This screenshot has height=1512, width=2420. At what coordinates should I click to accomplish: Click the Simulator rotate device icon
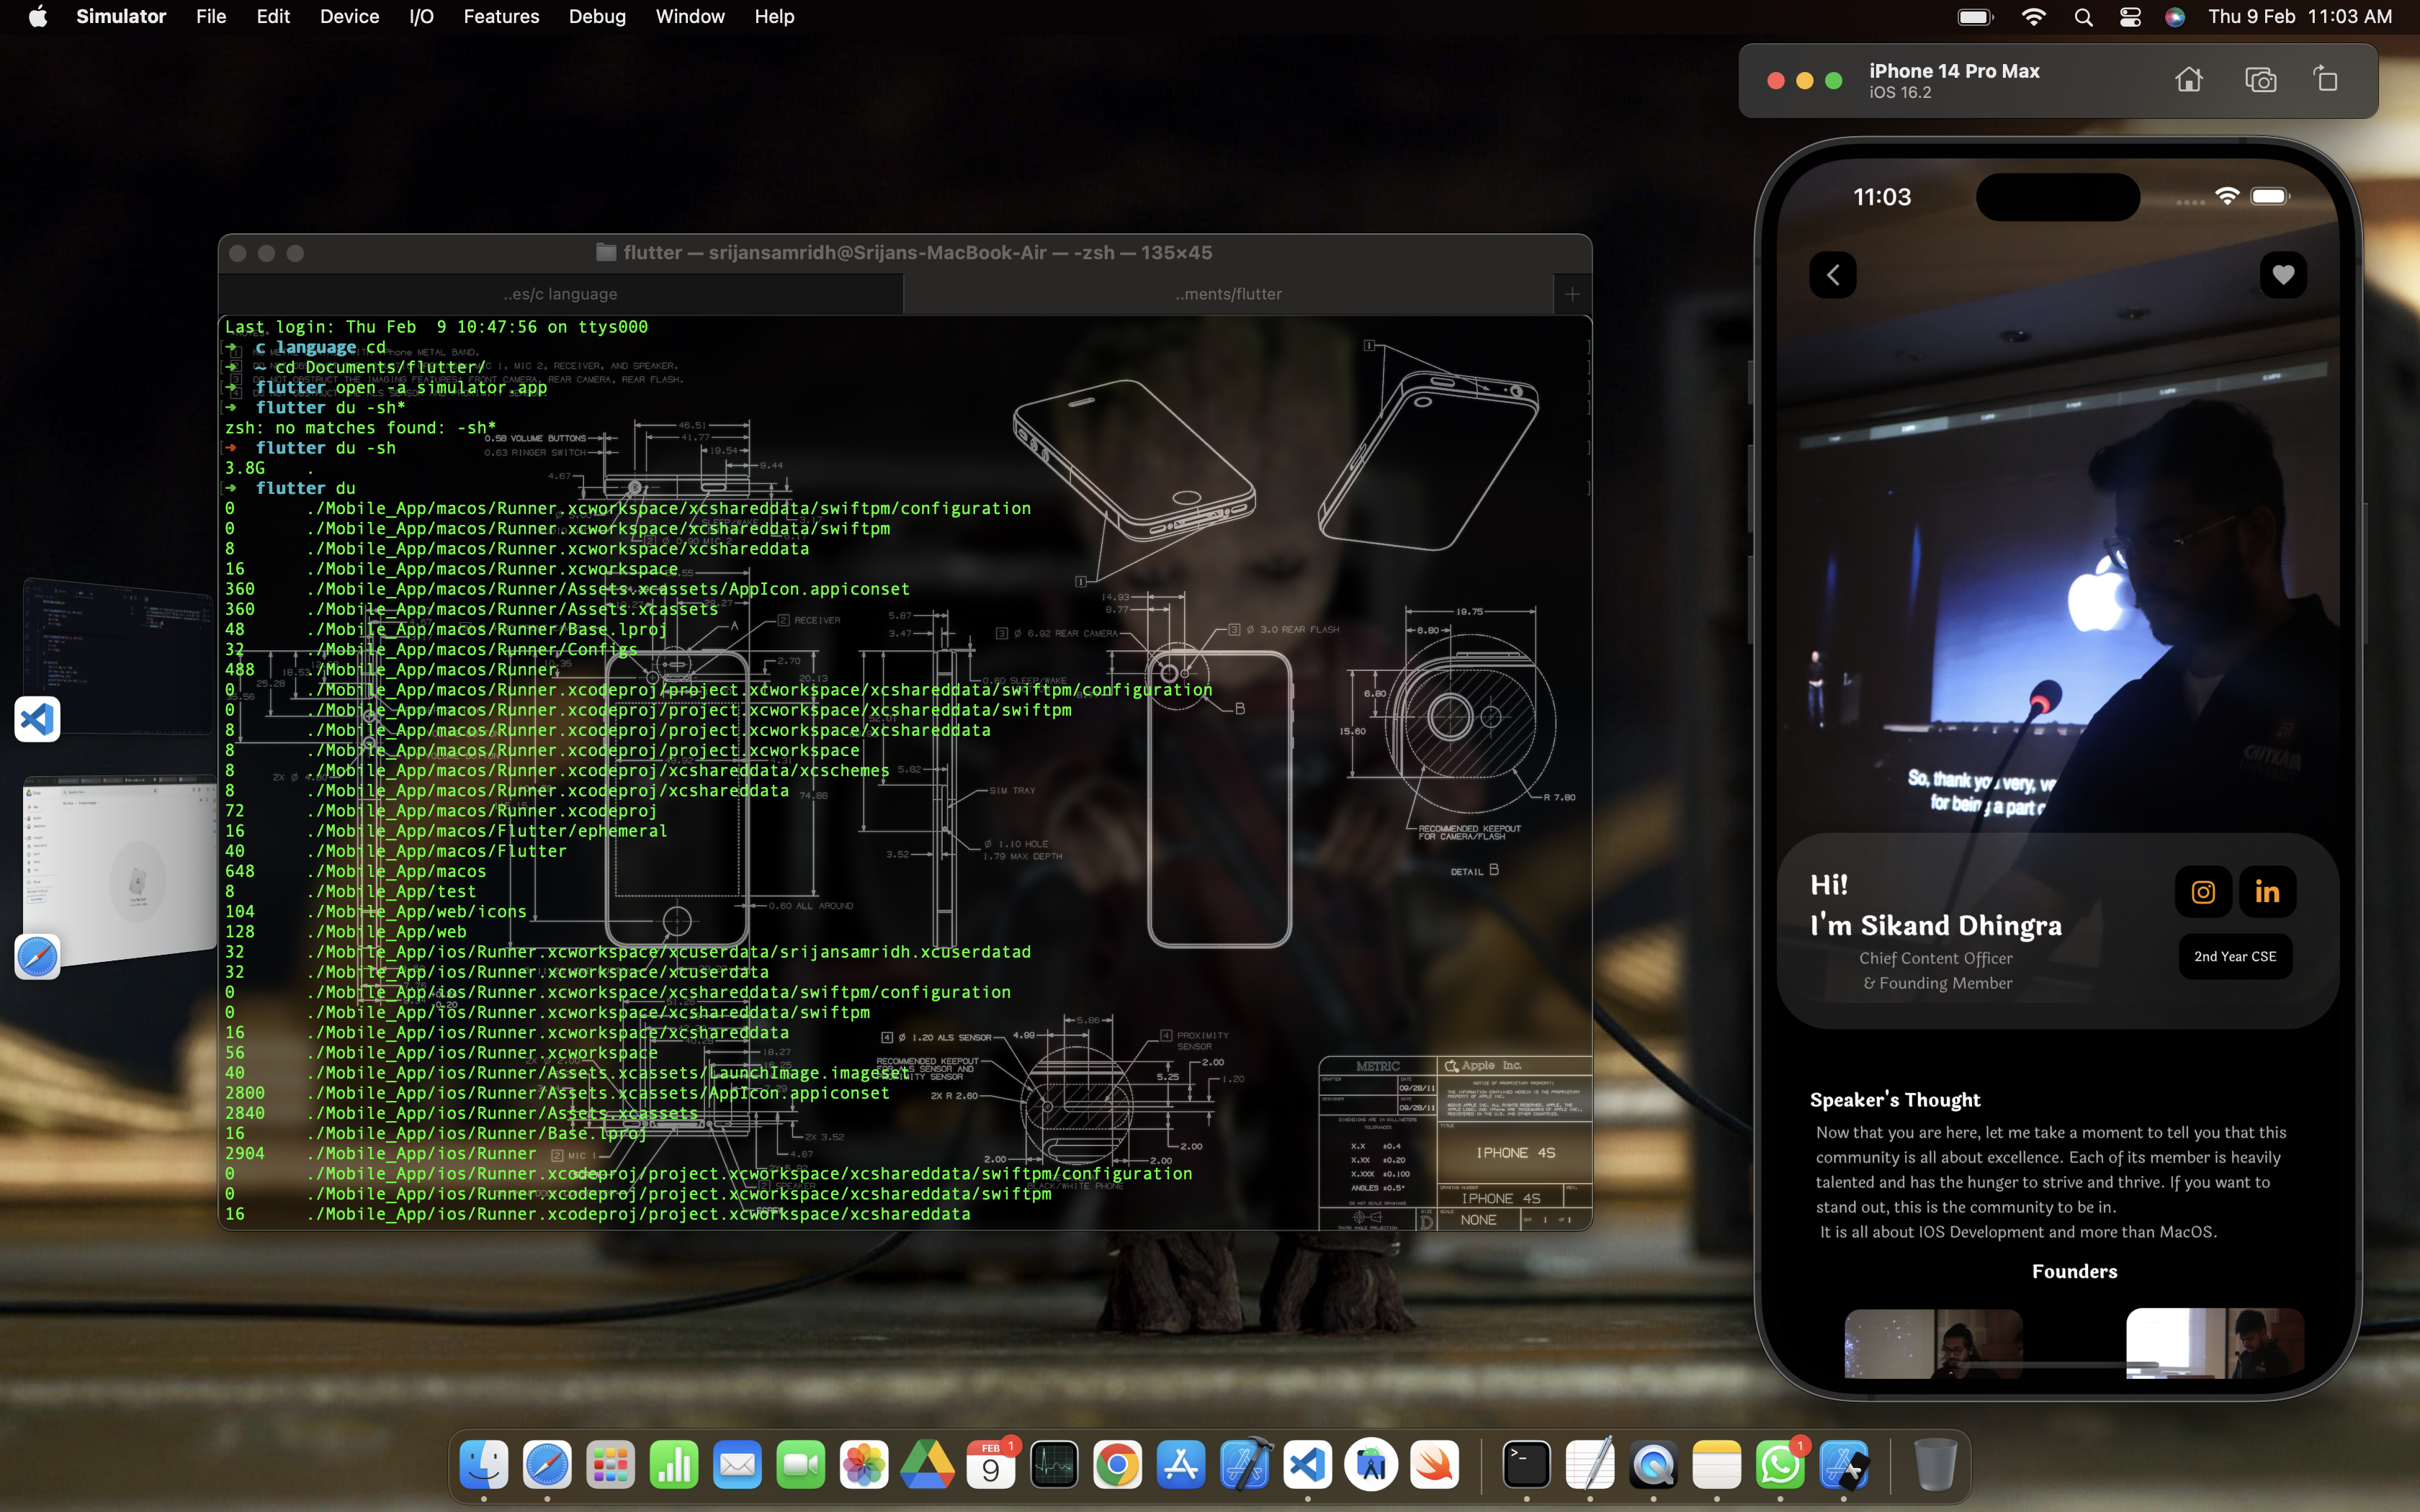pyautogui.click(x=2326, y=80)
